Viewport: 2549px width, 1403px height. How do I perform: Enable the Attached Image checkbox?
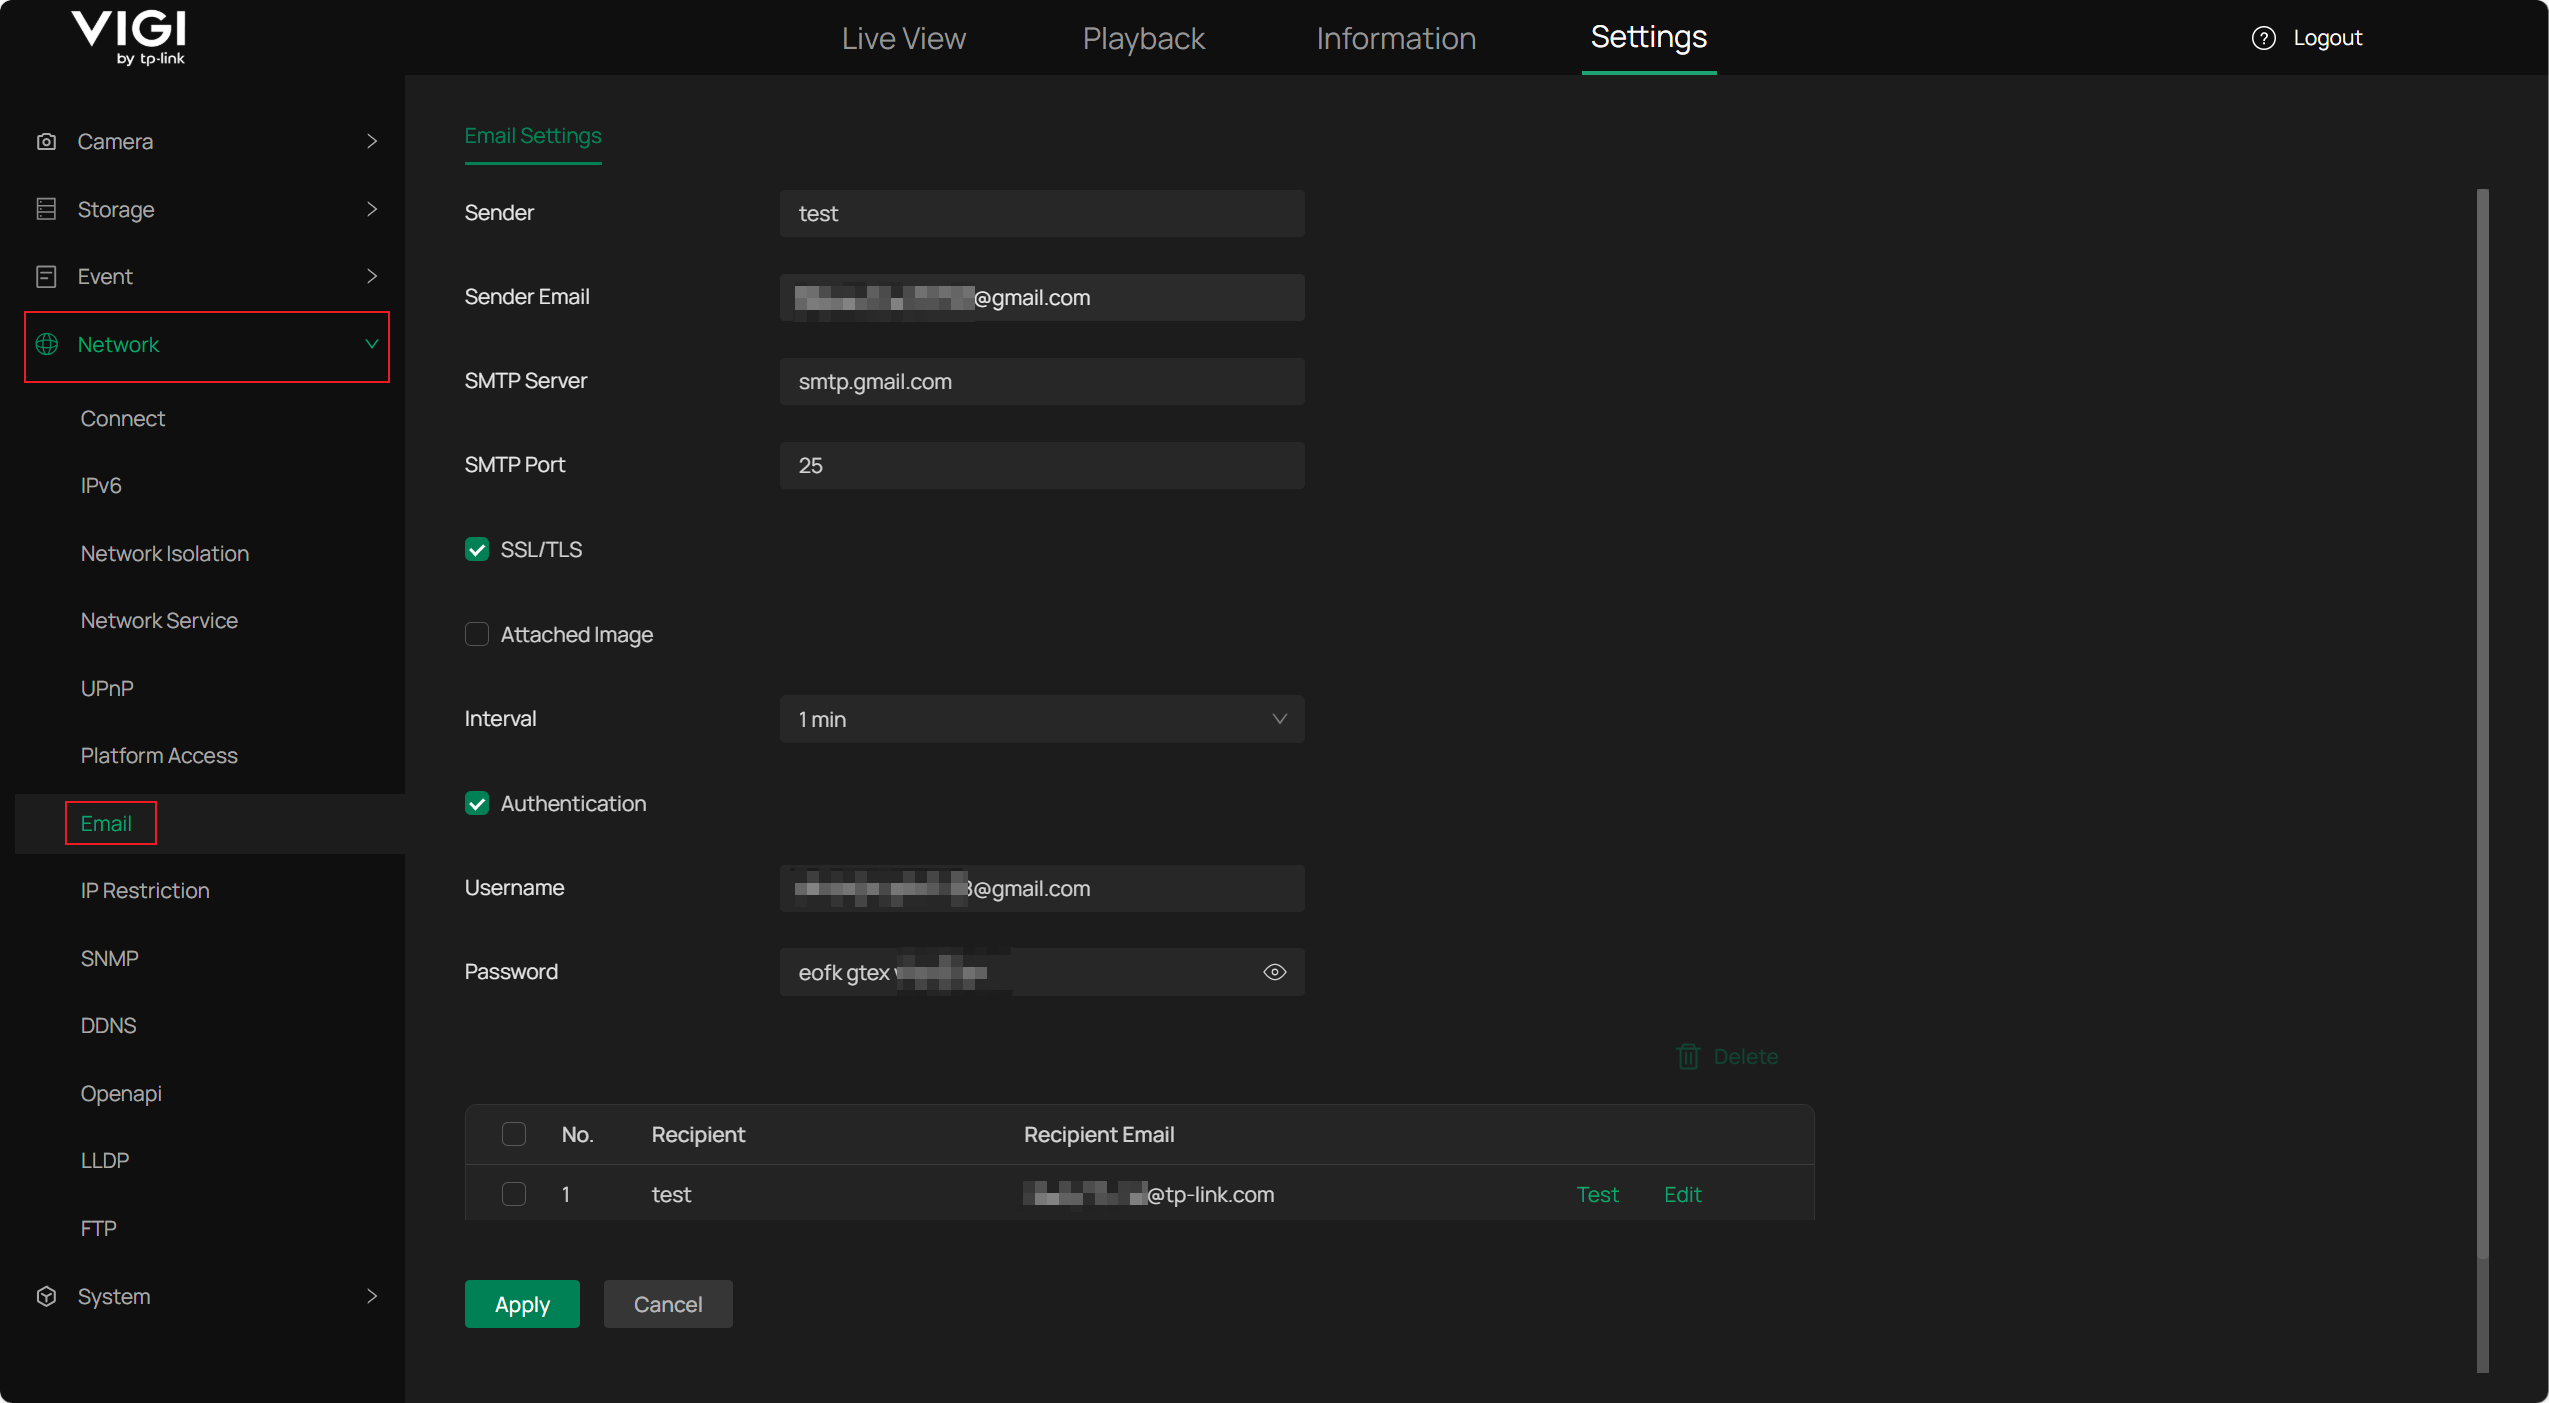click(477, 634)
